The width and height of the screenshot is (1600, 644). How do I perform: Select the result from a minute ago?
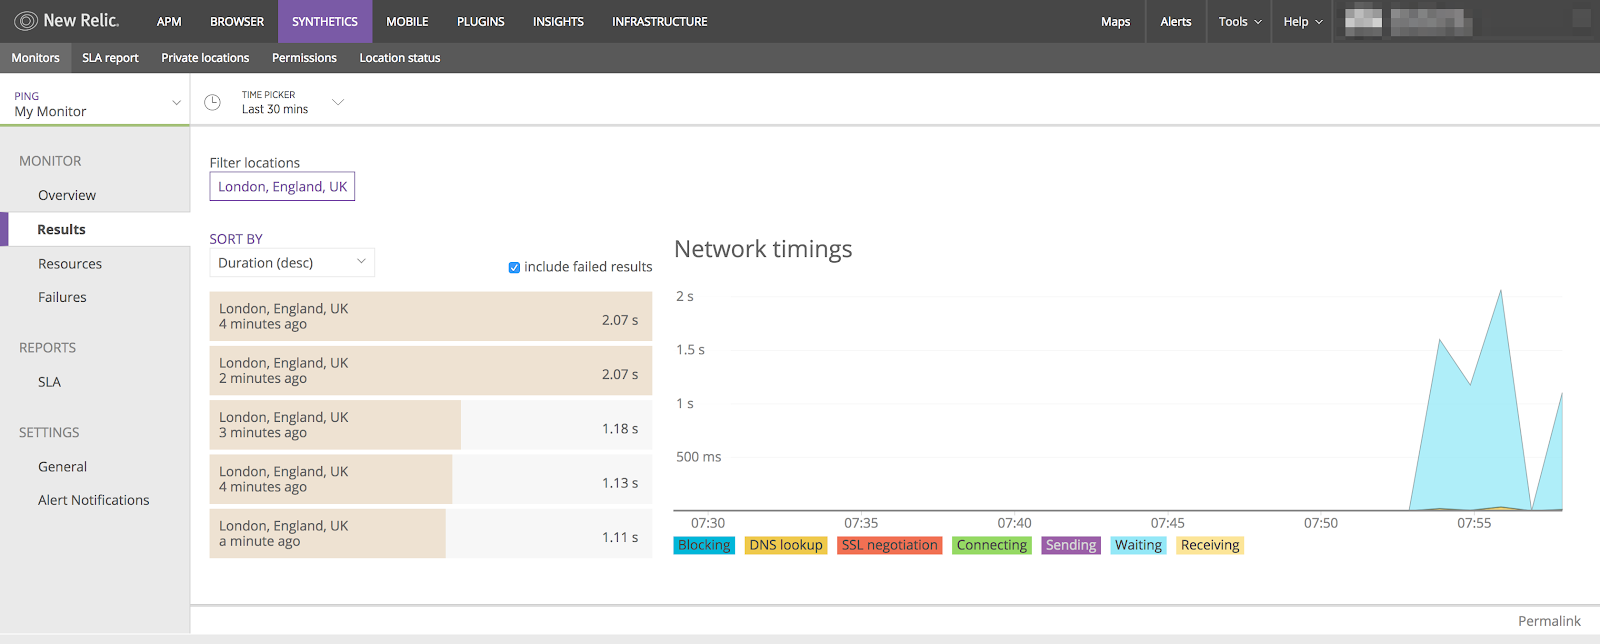pos(430,533)
